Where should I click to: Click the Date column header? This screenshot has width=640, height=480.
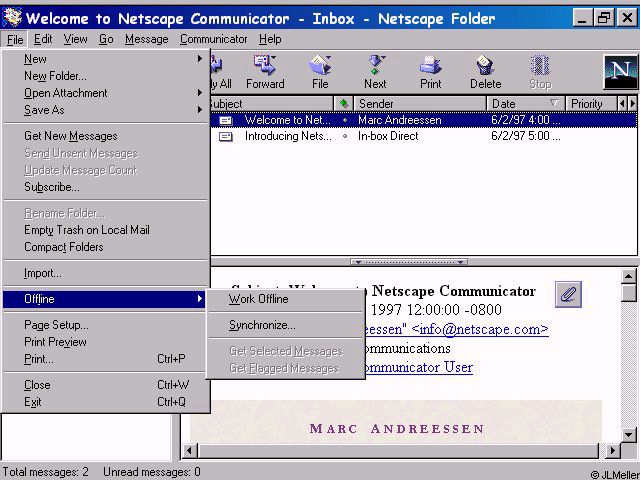(x=526, y=104)
